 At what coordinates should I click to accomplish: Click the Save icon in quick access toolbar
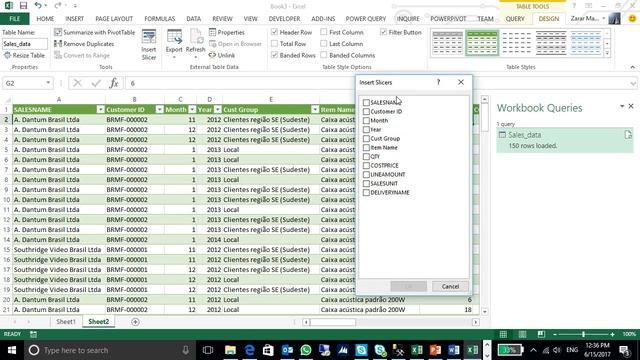23,6
